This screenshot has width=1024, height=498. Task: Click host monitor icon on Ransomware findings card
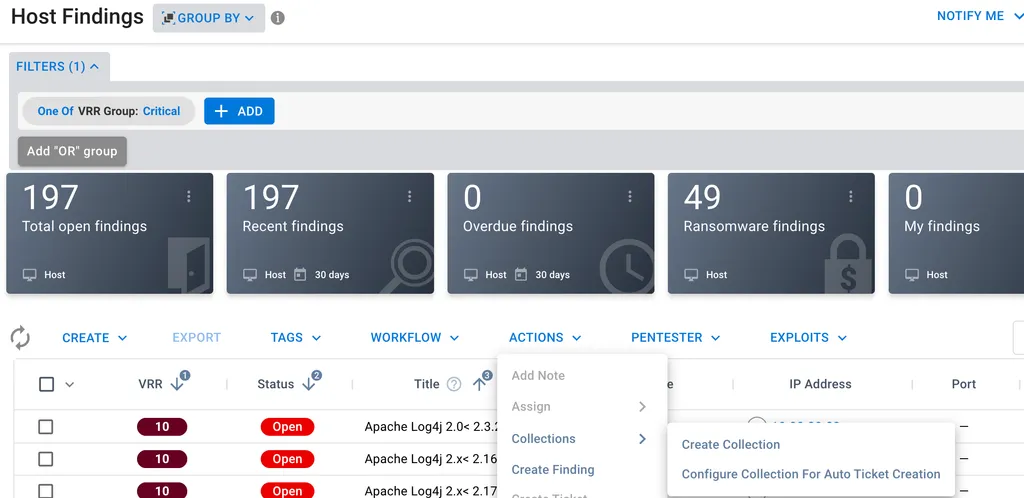[x=692, y=275]
